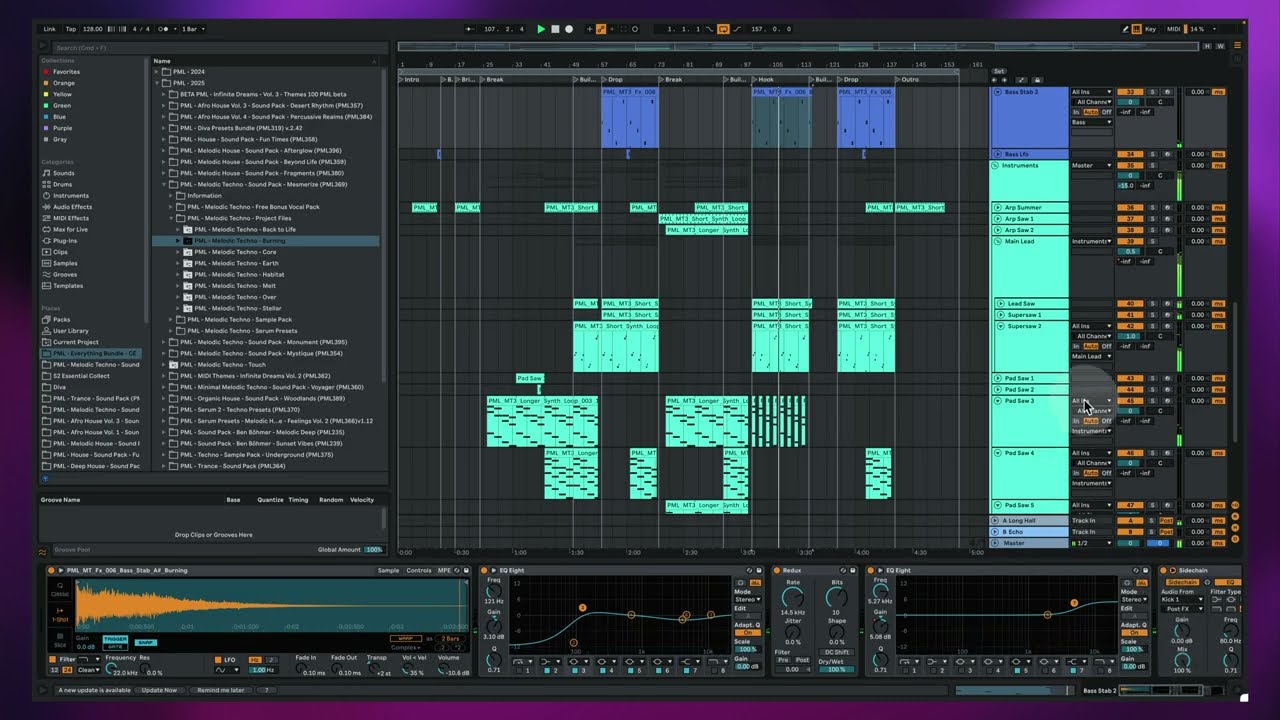
Task: Select the A Long Hall return track
Action: [1029, 520]
